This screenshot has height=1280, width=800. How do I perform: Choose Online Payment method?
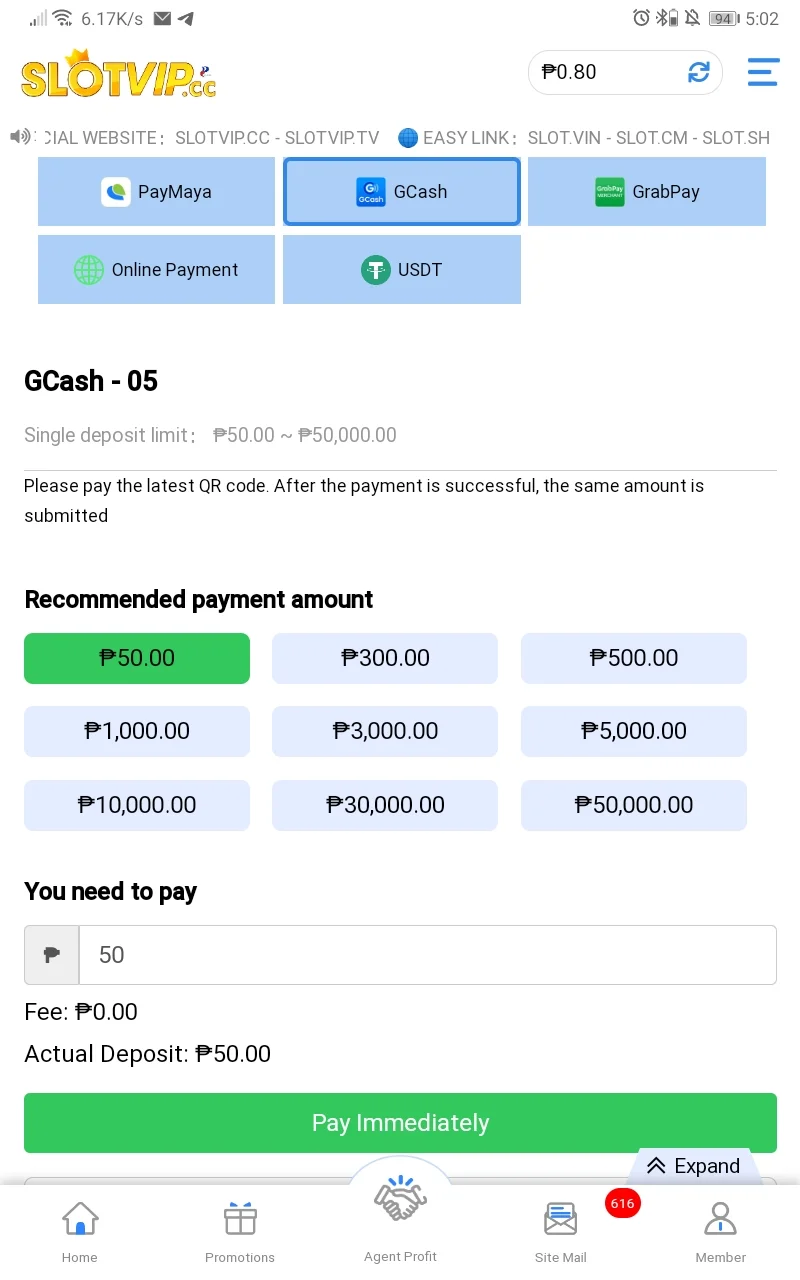[x=156, y=269]
